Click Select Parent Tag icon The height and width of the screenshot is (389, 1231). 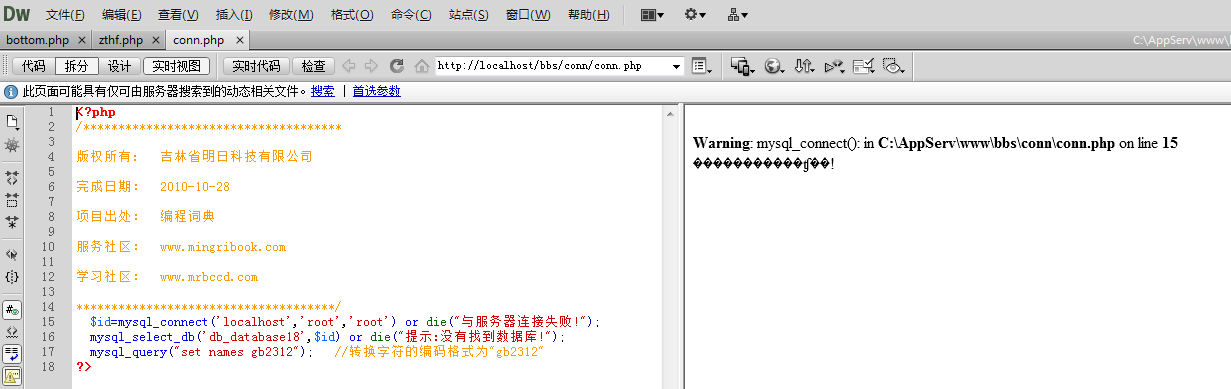click(12, 254)
